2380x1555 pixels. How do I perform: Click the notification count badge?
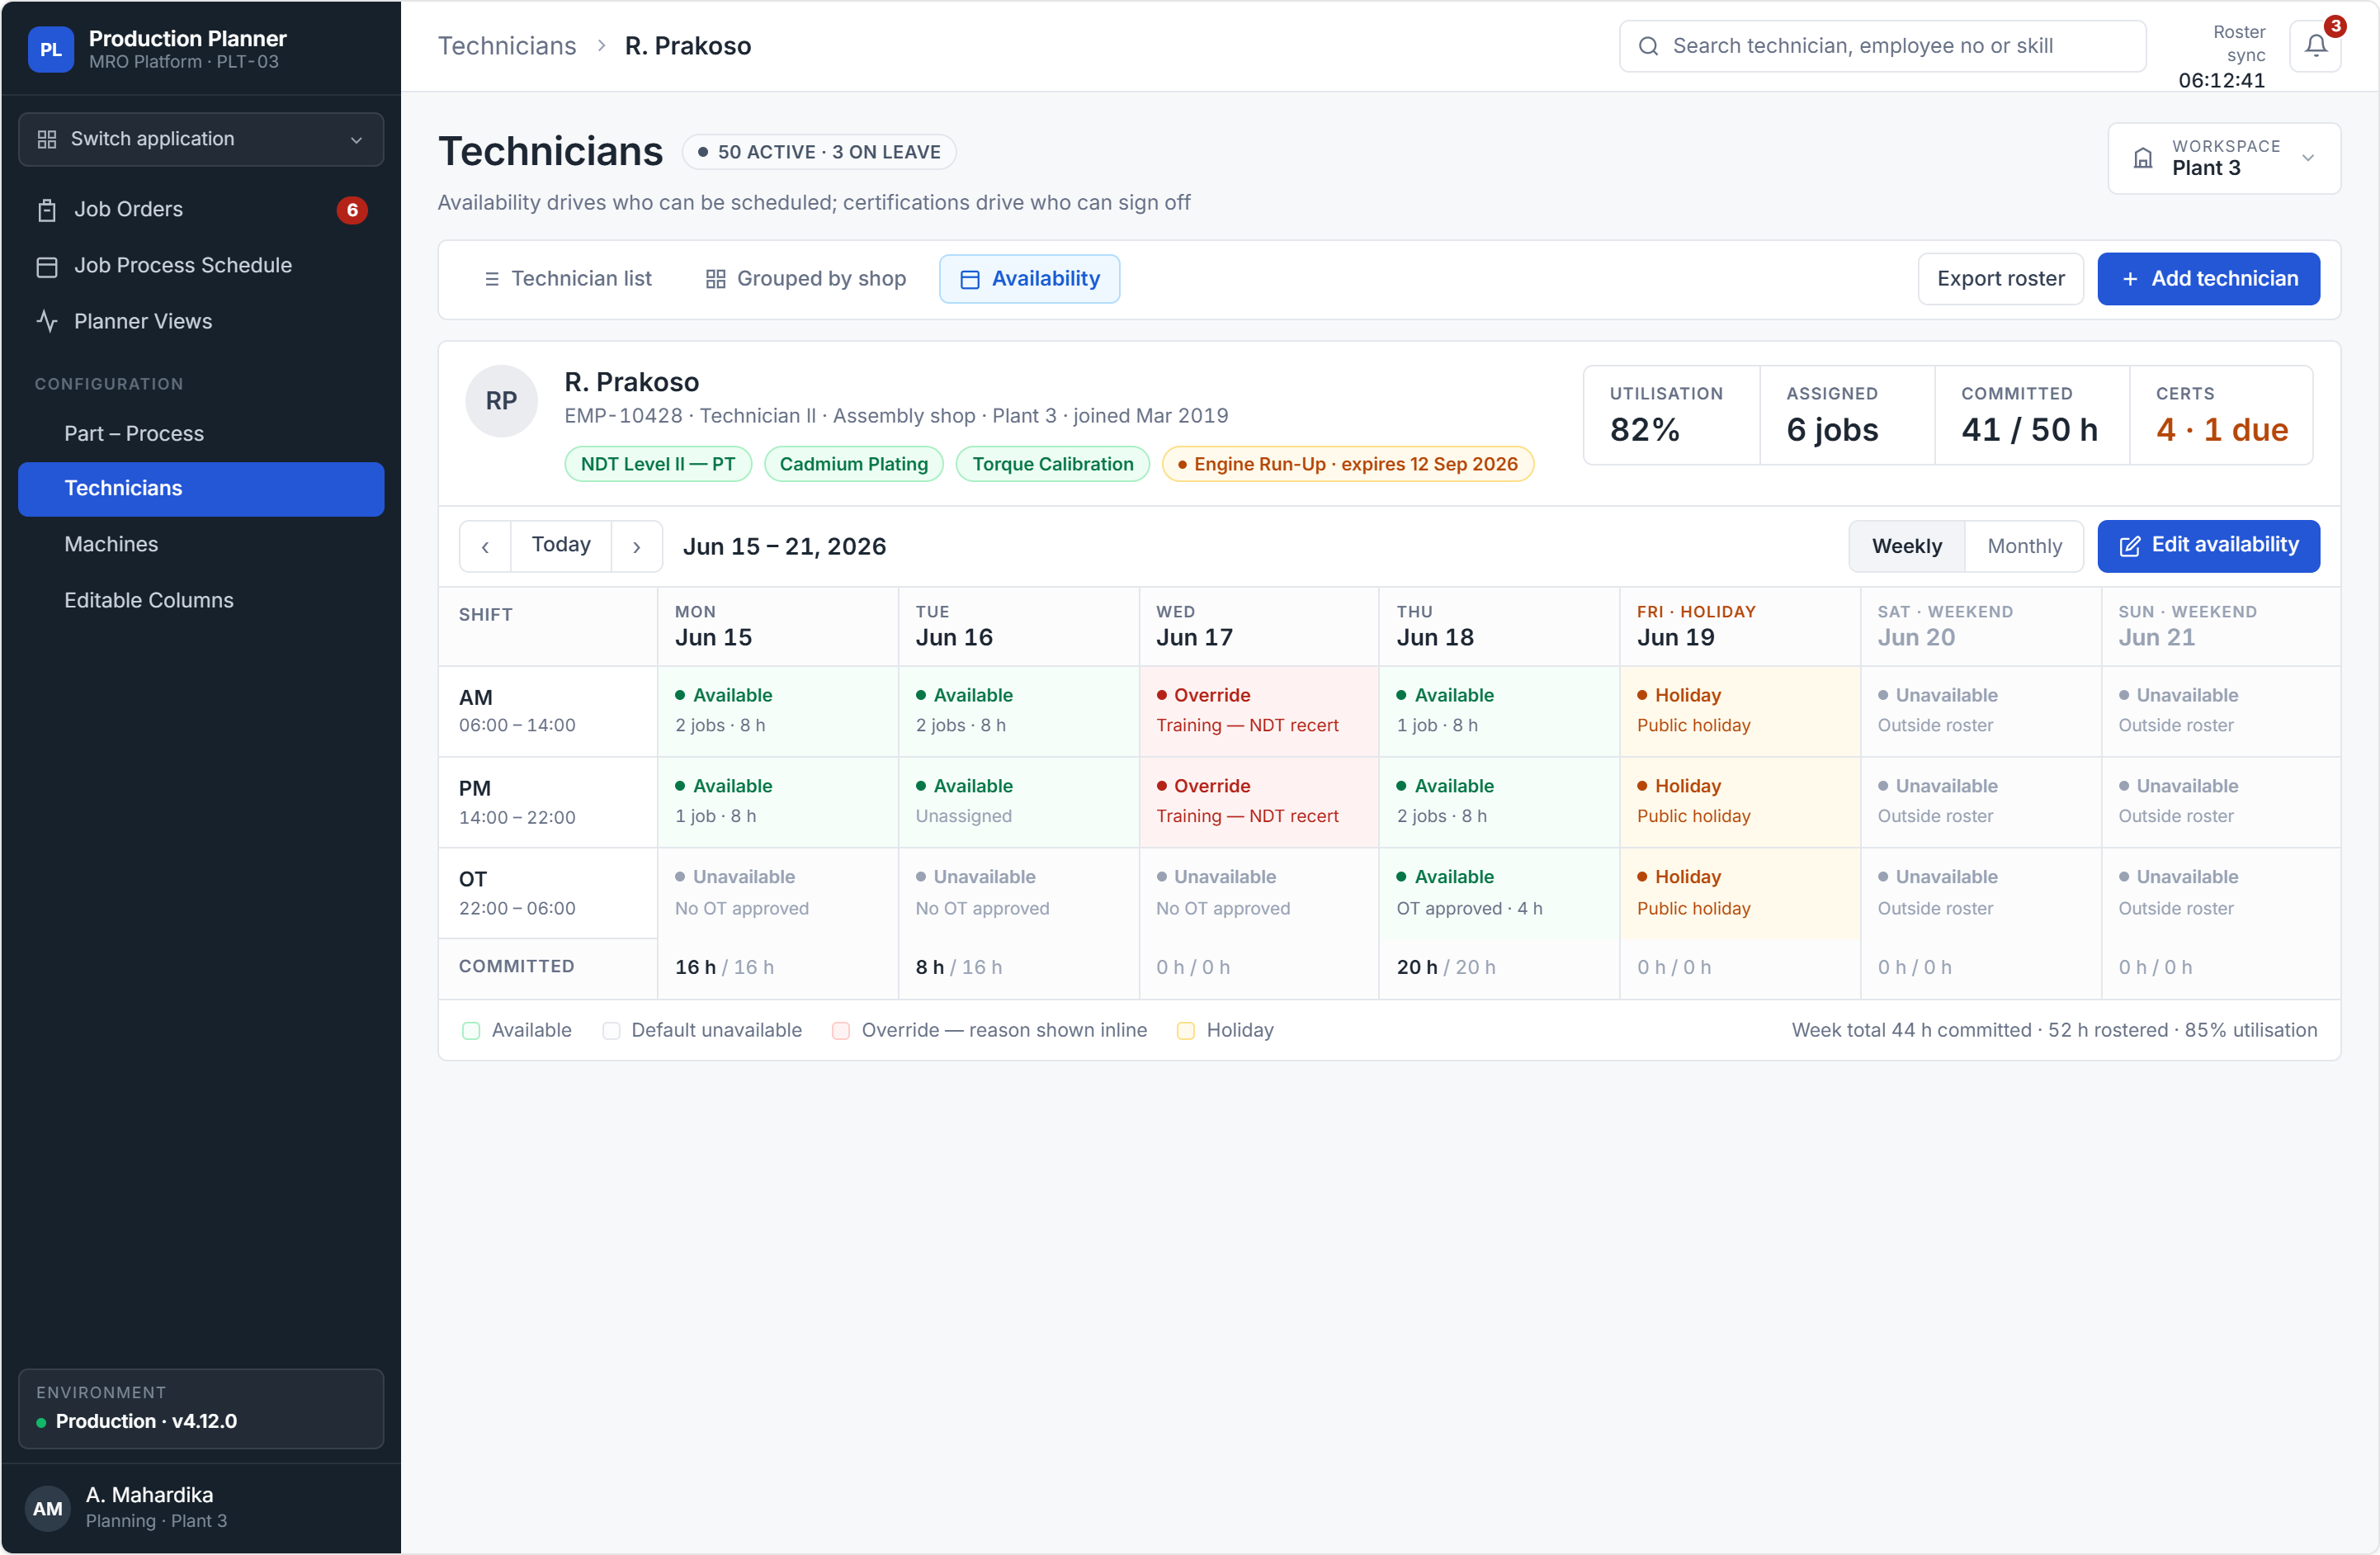coord(2335,26)
